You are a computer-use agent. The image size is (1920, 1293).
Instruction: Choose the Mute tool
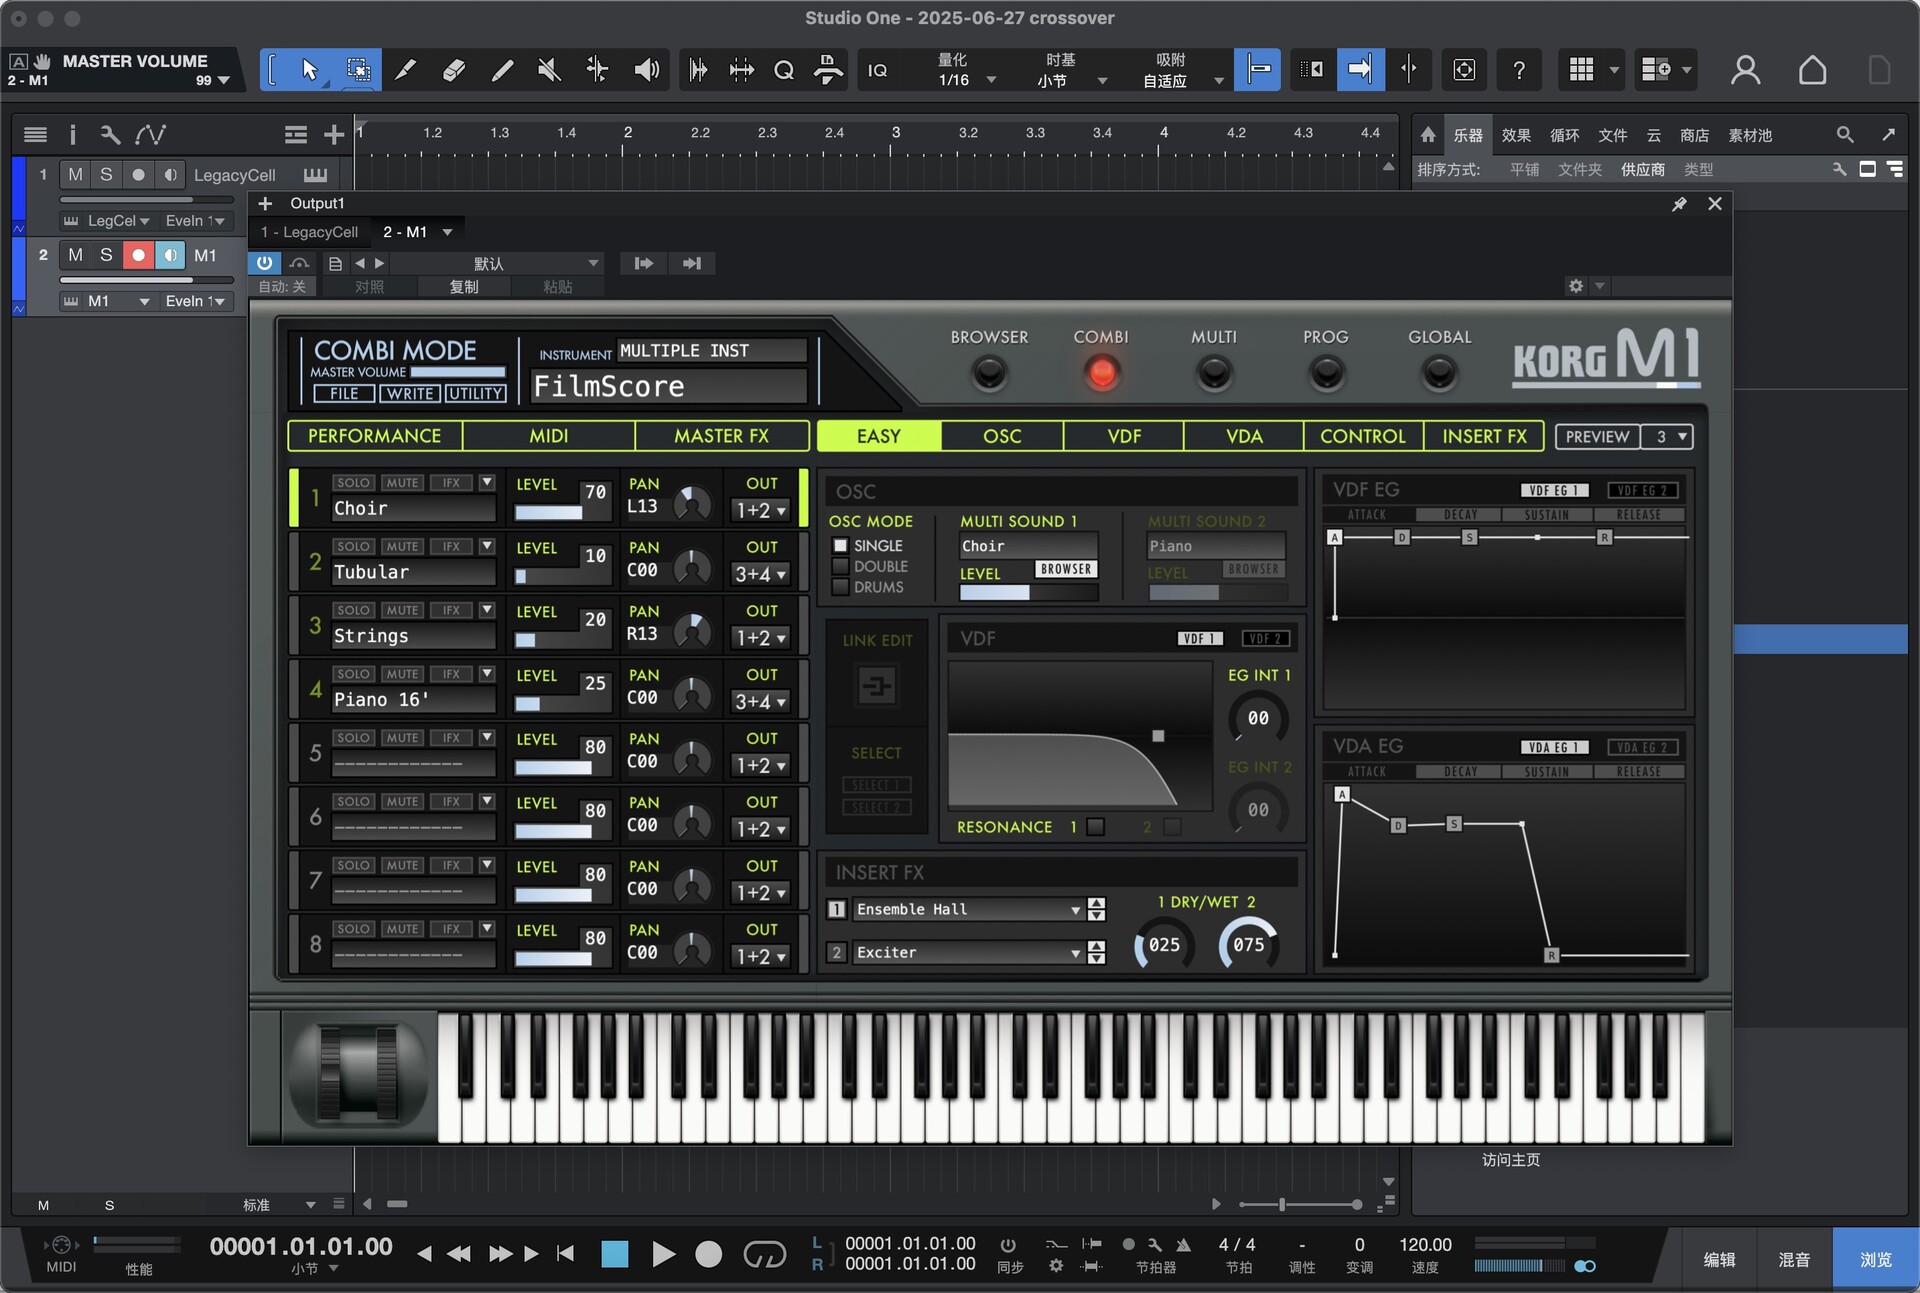tap(549, 69)
